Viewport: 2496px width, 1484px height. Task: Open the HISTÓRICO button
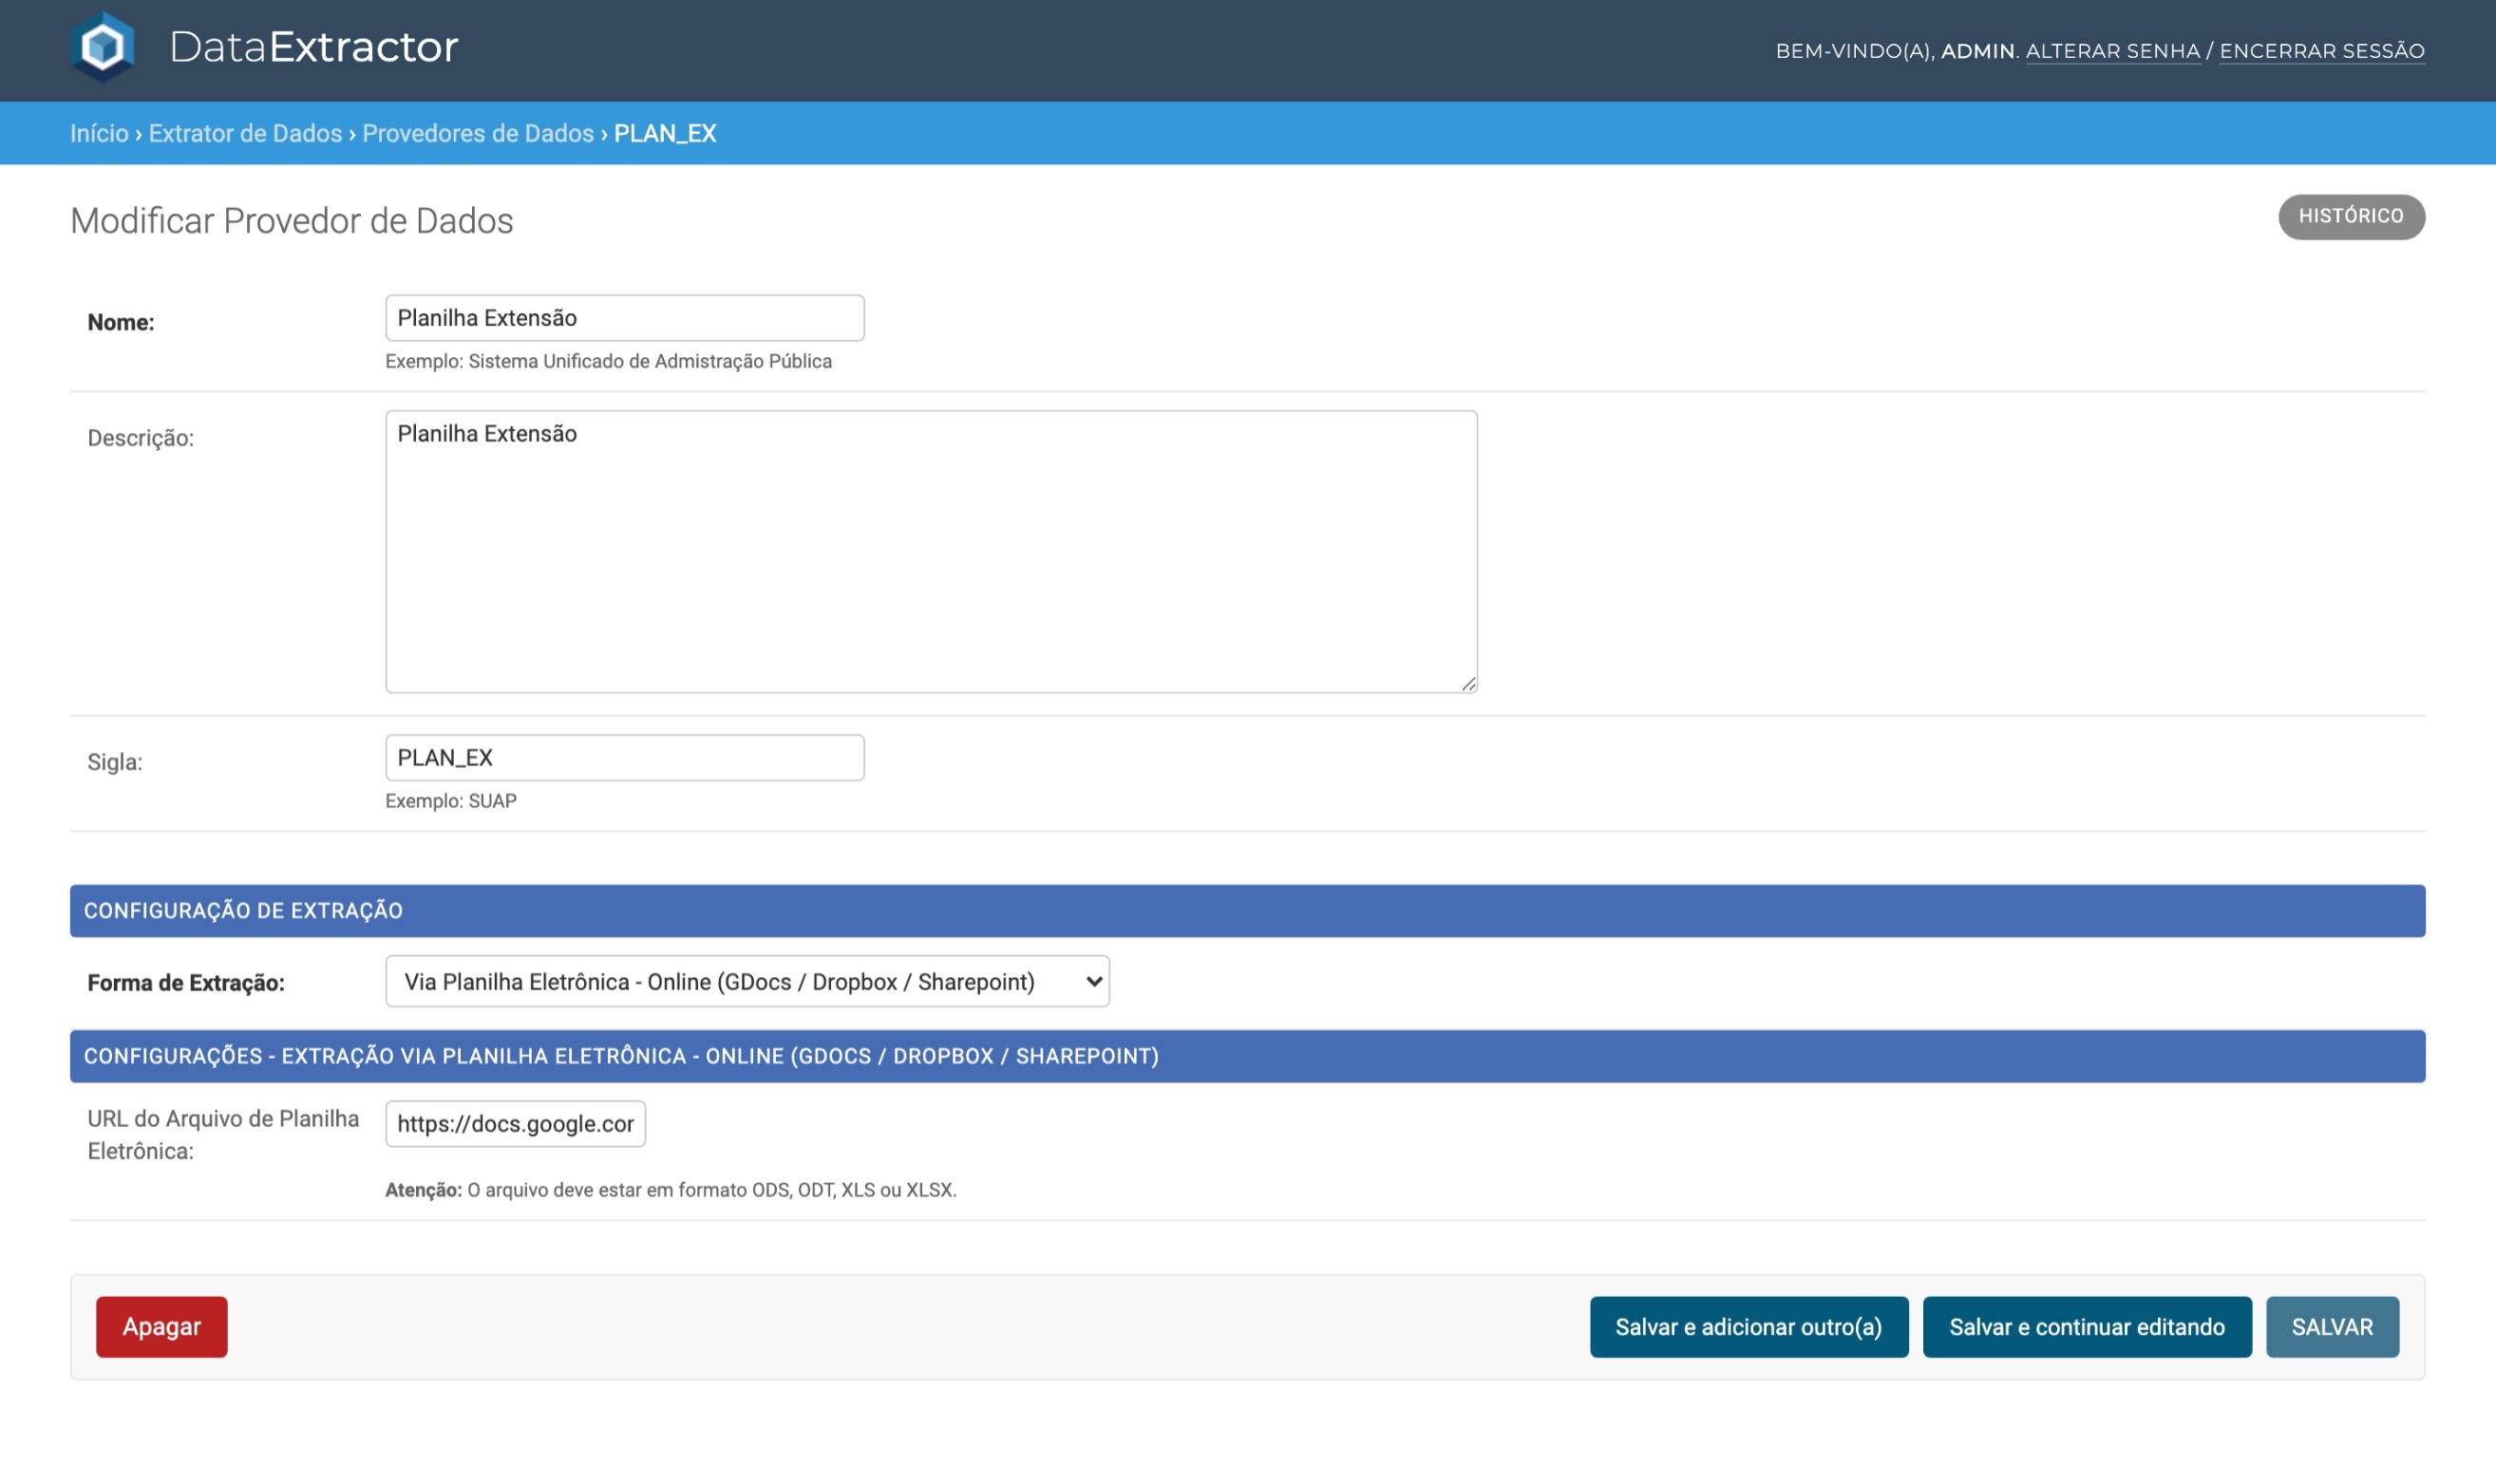pos(2350,216)
